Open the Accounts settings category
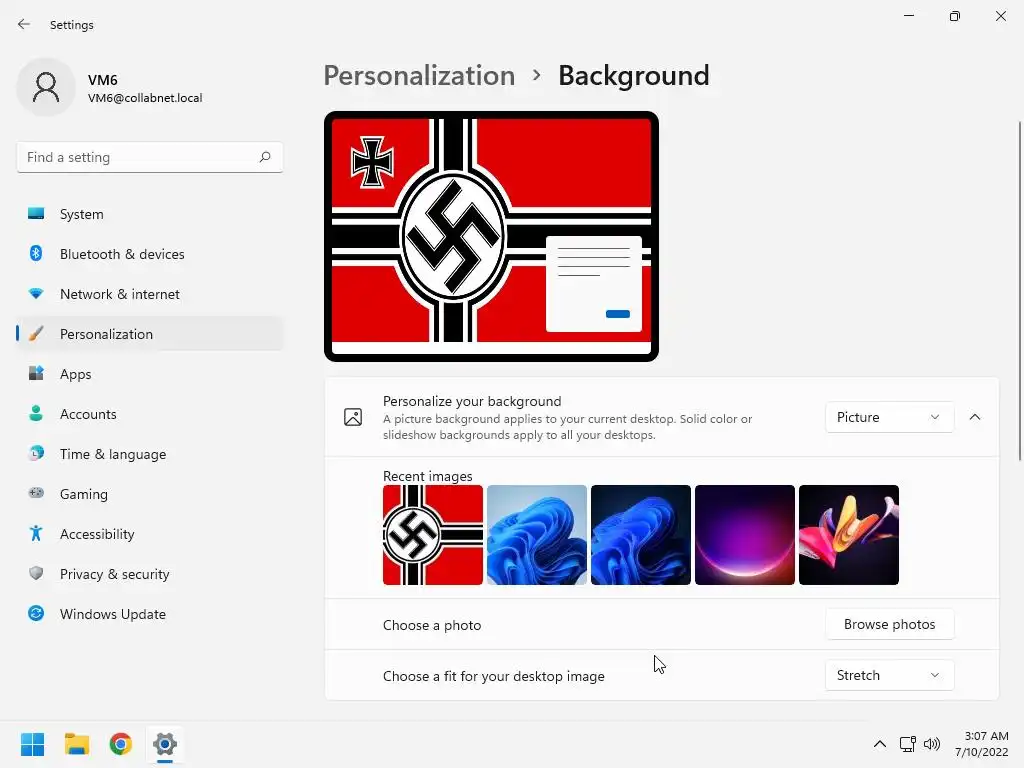 click(x=150, y=414)
